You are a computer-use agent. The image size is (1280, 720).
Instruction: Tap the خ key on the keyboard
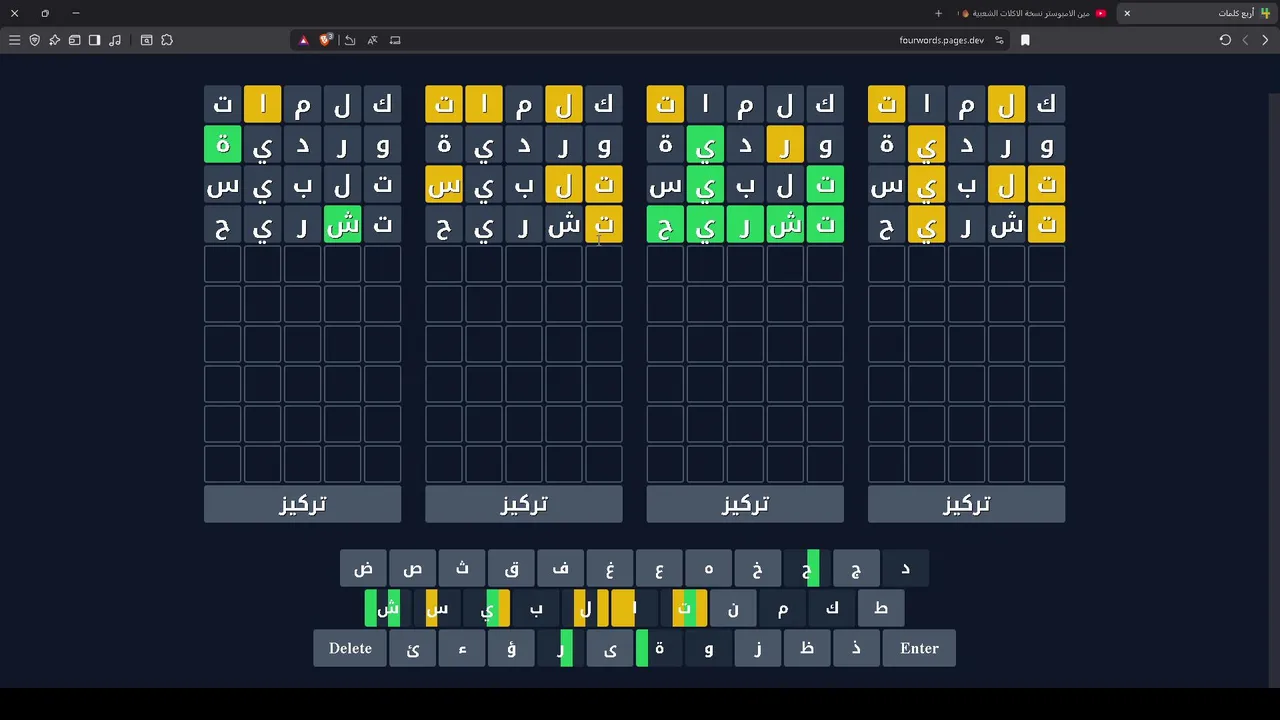pos(757,568)
